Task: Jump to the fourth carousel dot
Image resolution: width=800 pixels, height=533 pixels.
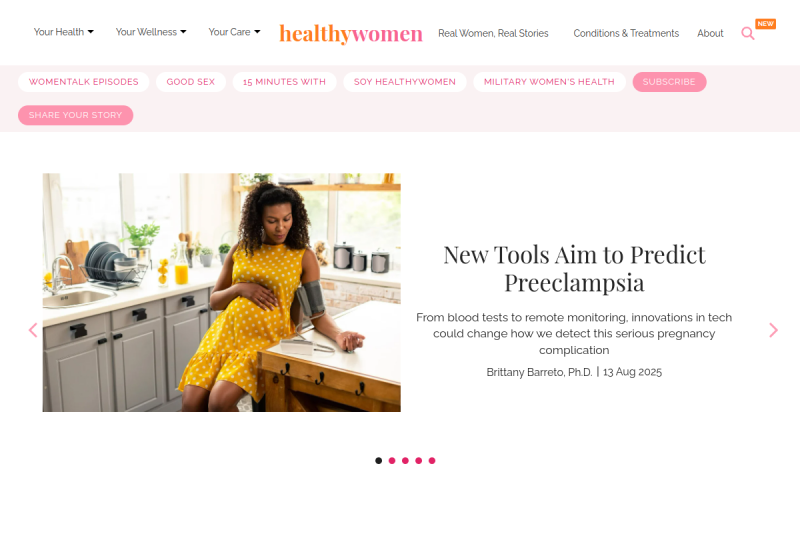Action: click(418, 461)
